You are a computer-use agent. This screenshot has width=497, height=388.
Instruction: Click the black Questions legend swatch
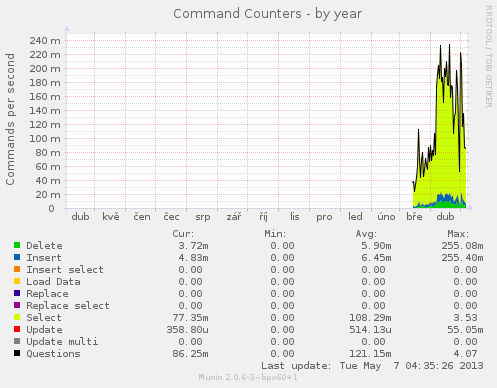pos(17,353)
